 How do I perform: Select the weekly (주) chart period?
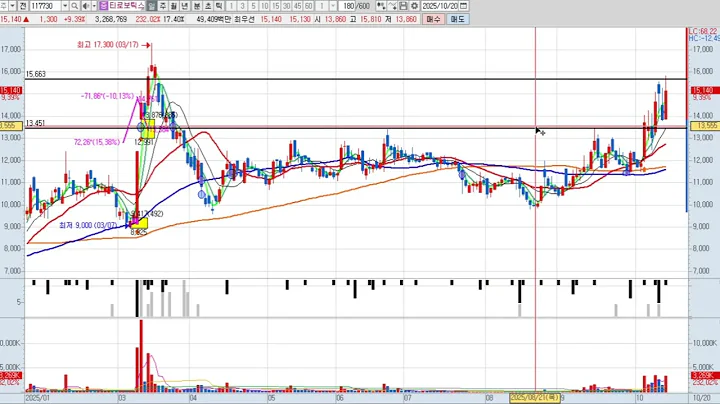click(163, 6)
